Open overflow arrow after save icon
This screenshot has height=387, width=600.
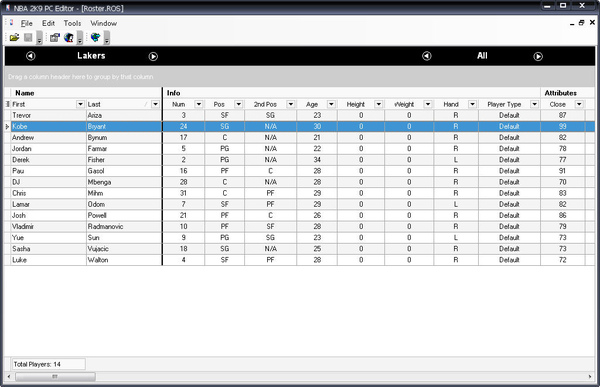(39, 38)
